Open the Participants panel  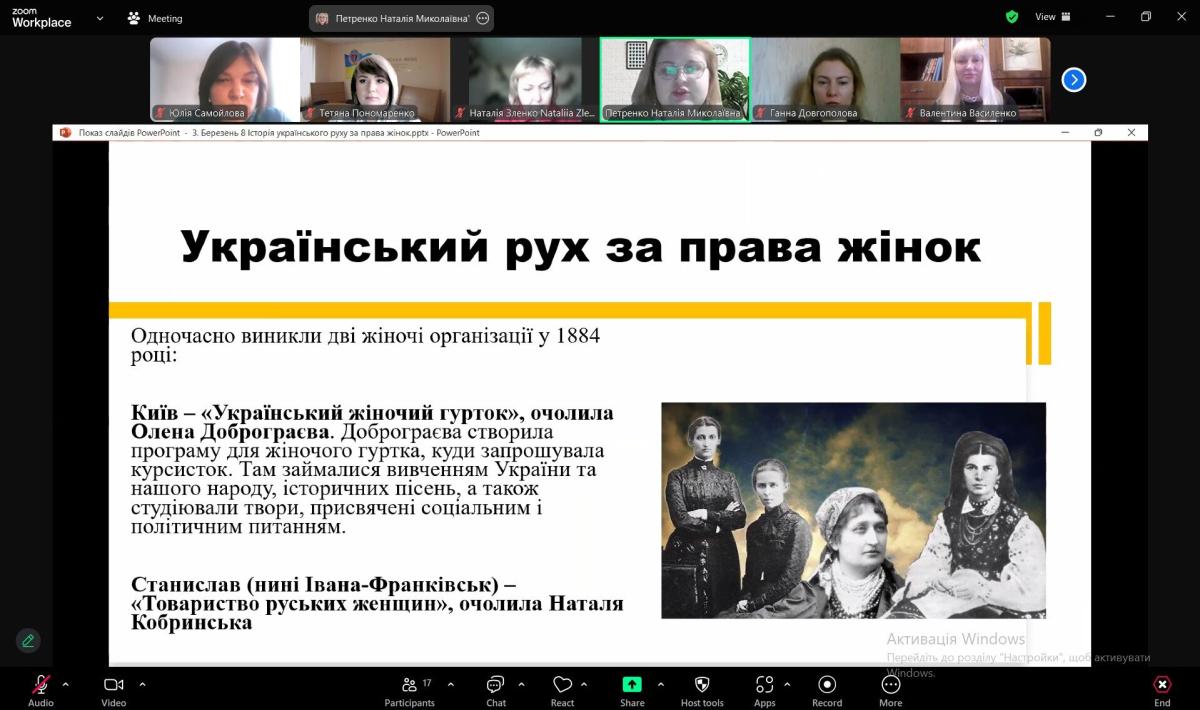[x=410, y=686]
